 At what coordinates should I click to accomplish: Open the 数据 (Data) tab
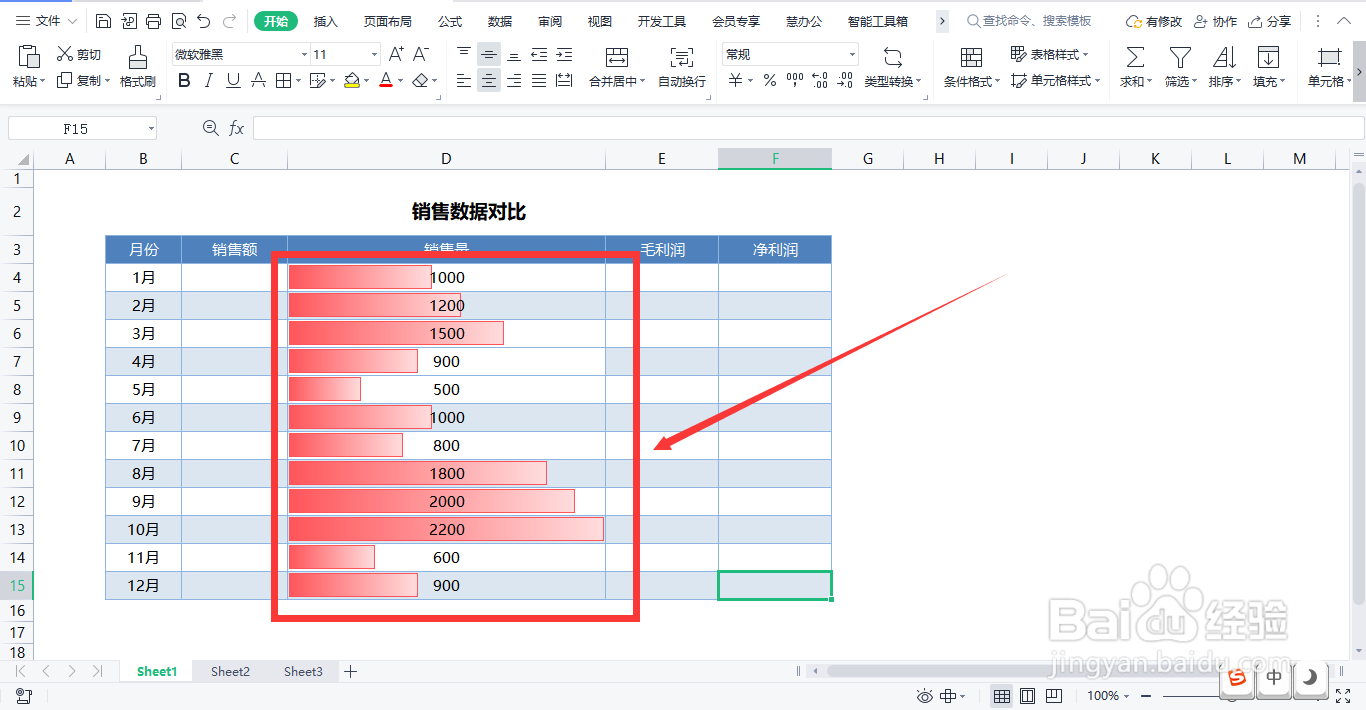[500, 21]
